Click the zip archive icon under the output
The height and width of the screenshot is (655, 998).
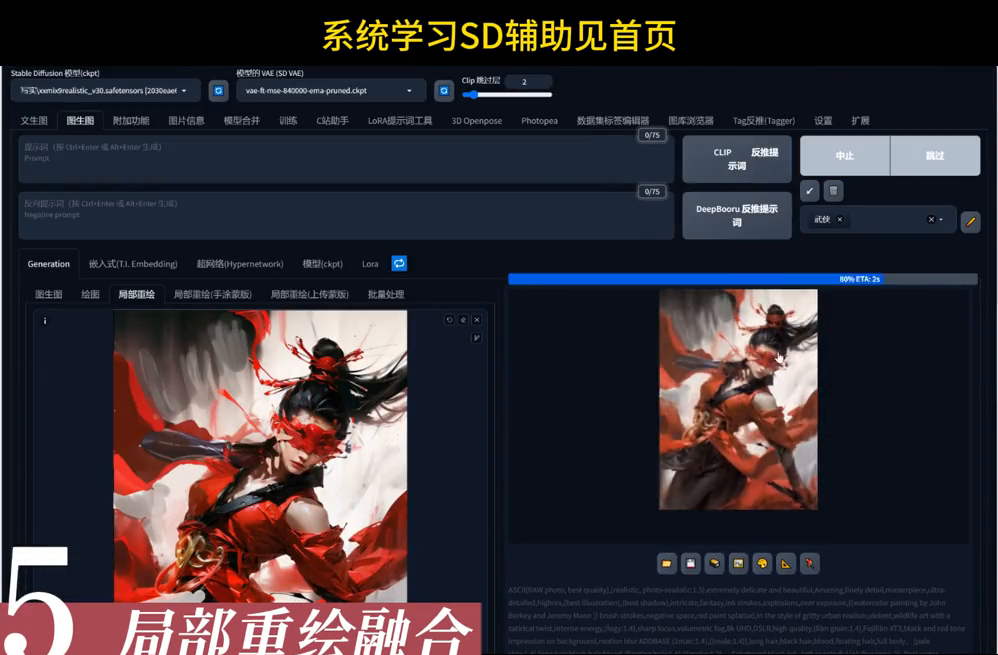coord(714,563)
